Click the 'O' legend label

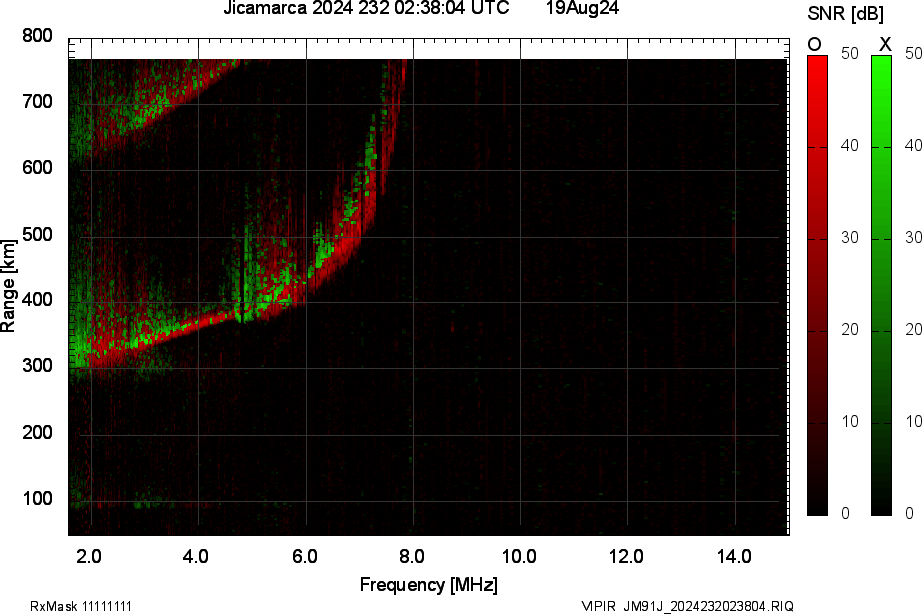[814, 45]
